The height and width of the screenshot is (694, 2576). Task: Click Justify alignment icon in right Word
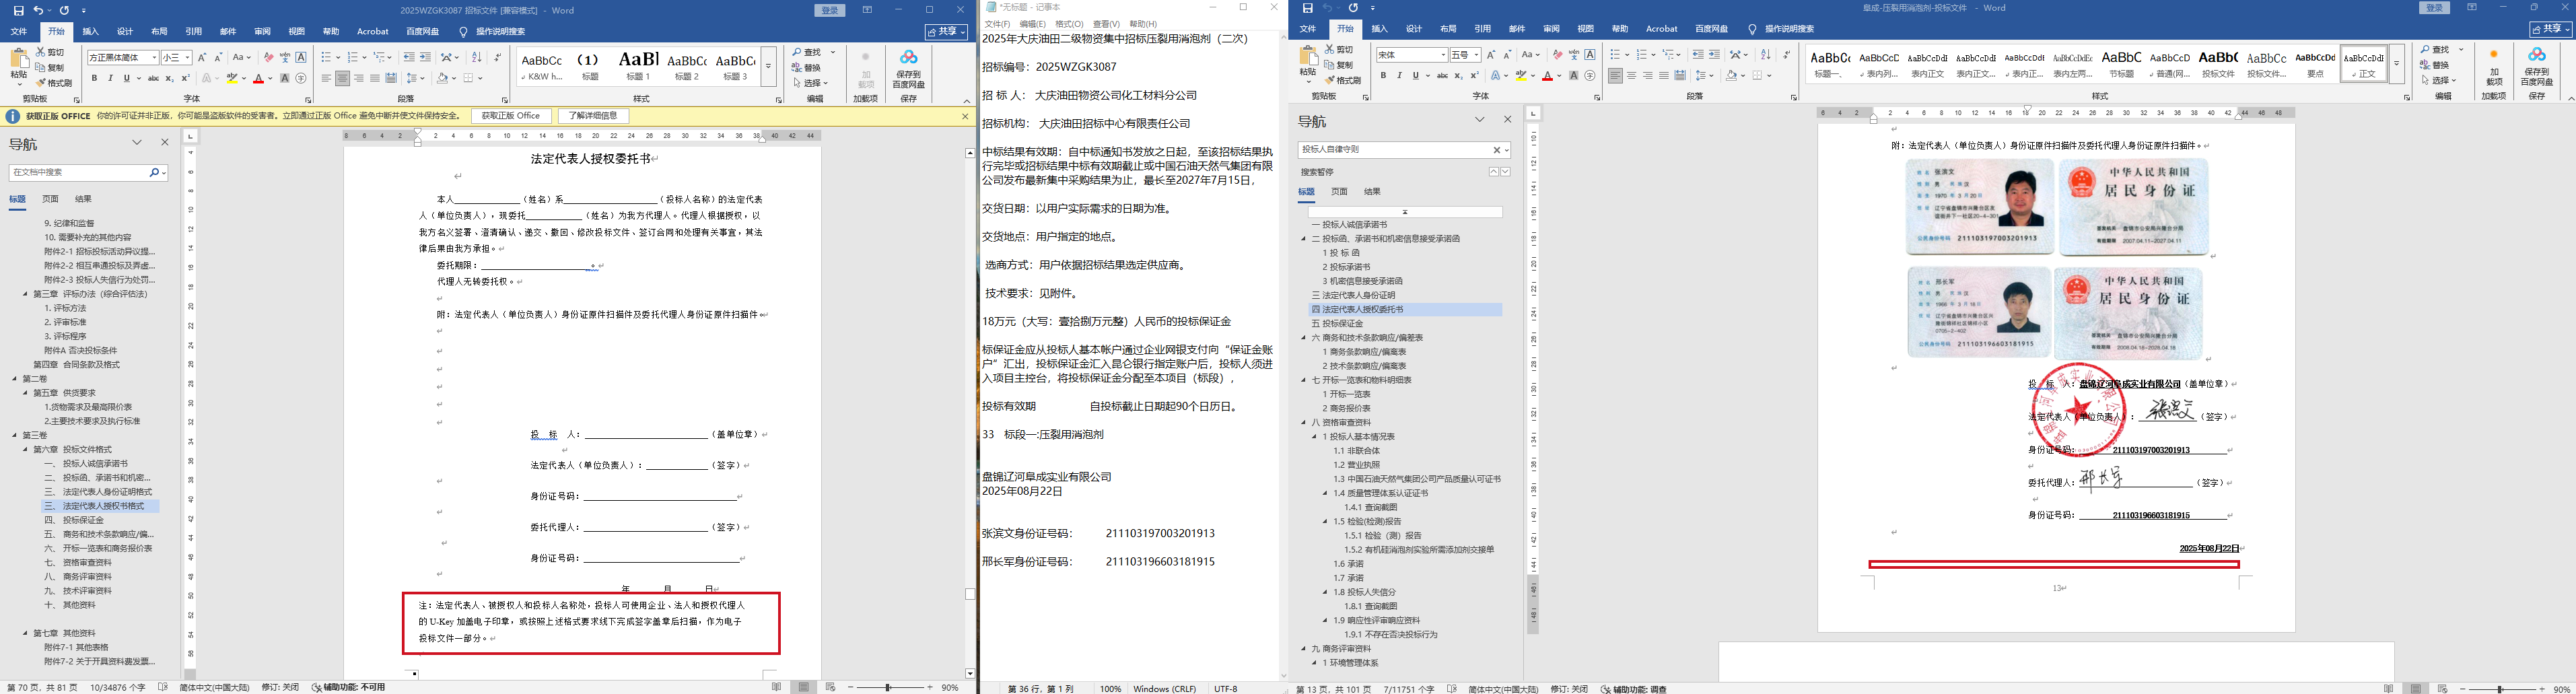click(1664, 76)
